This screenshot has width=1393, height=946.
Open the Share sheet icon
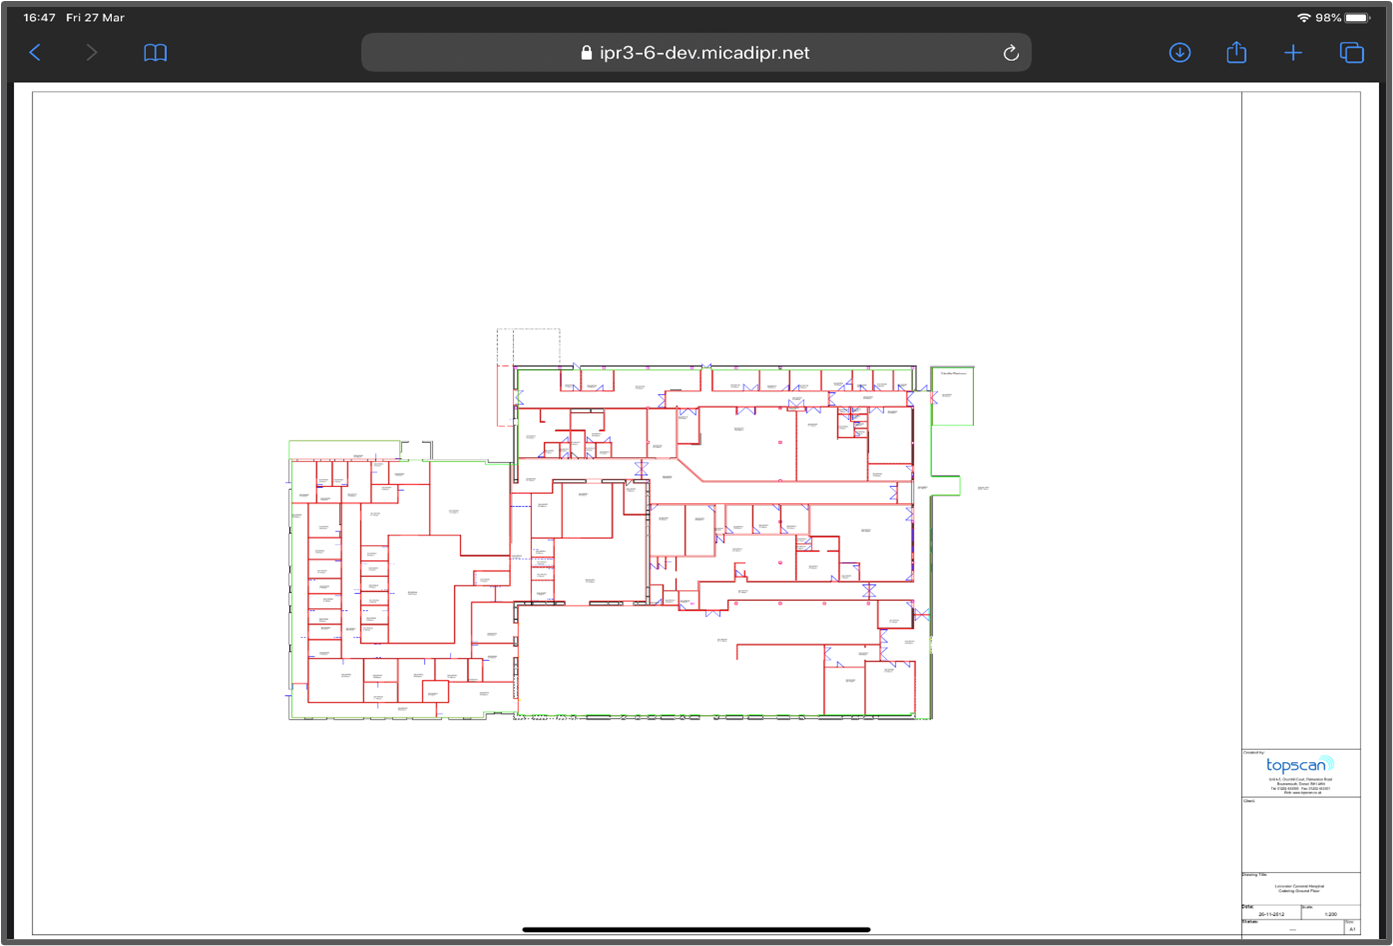[1236, 53]
